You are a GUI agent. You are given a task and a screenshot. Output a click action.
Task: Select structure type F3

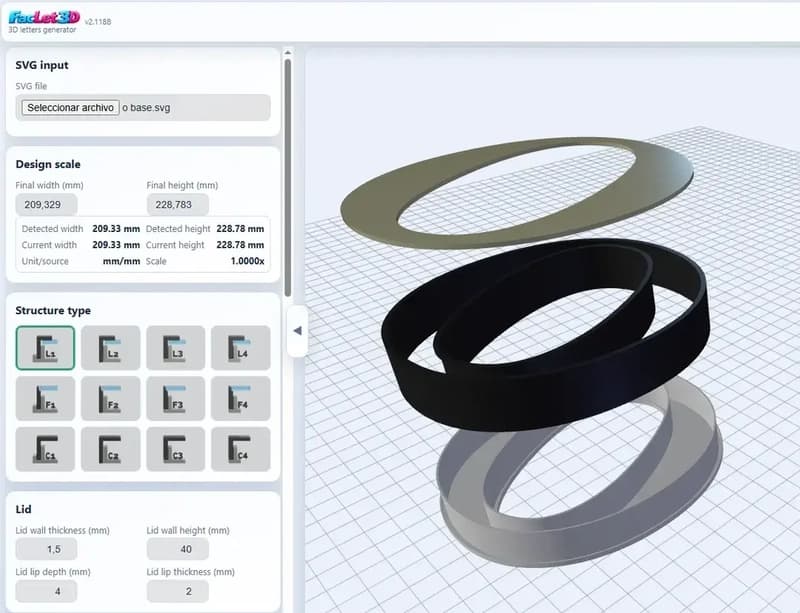[x=174, y=398]
